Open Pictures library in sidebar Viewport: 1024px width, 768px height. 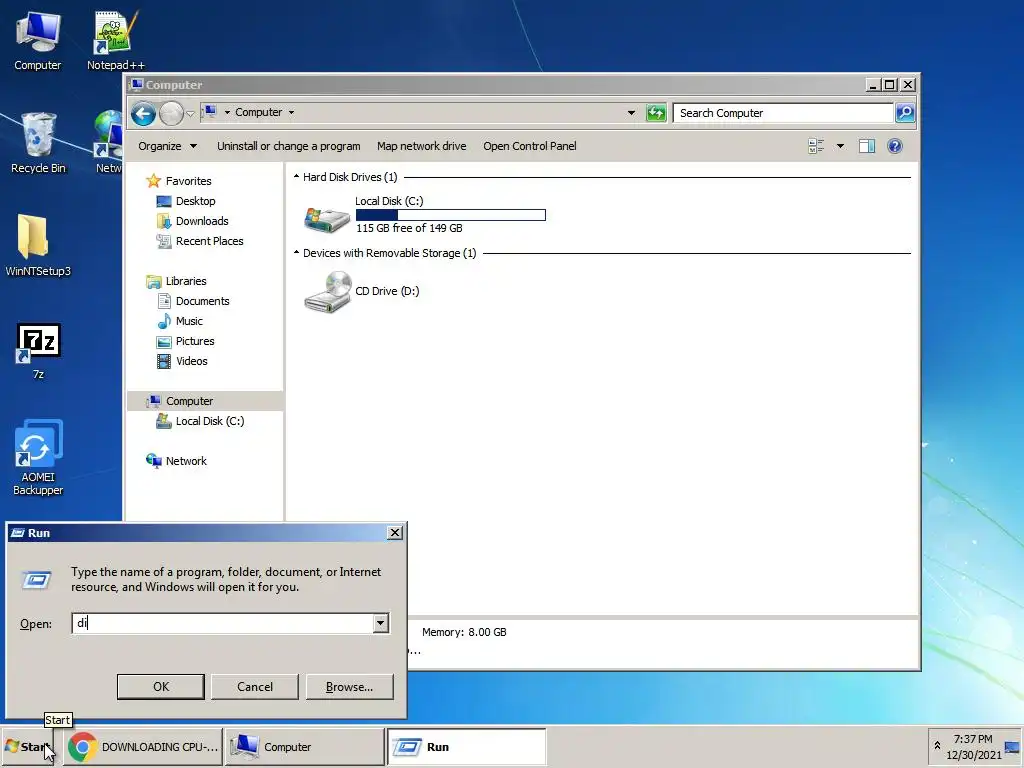coord(195,342)
